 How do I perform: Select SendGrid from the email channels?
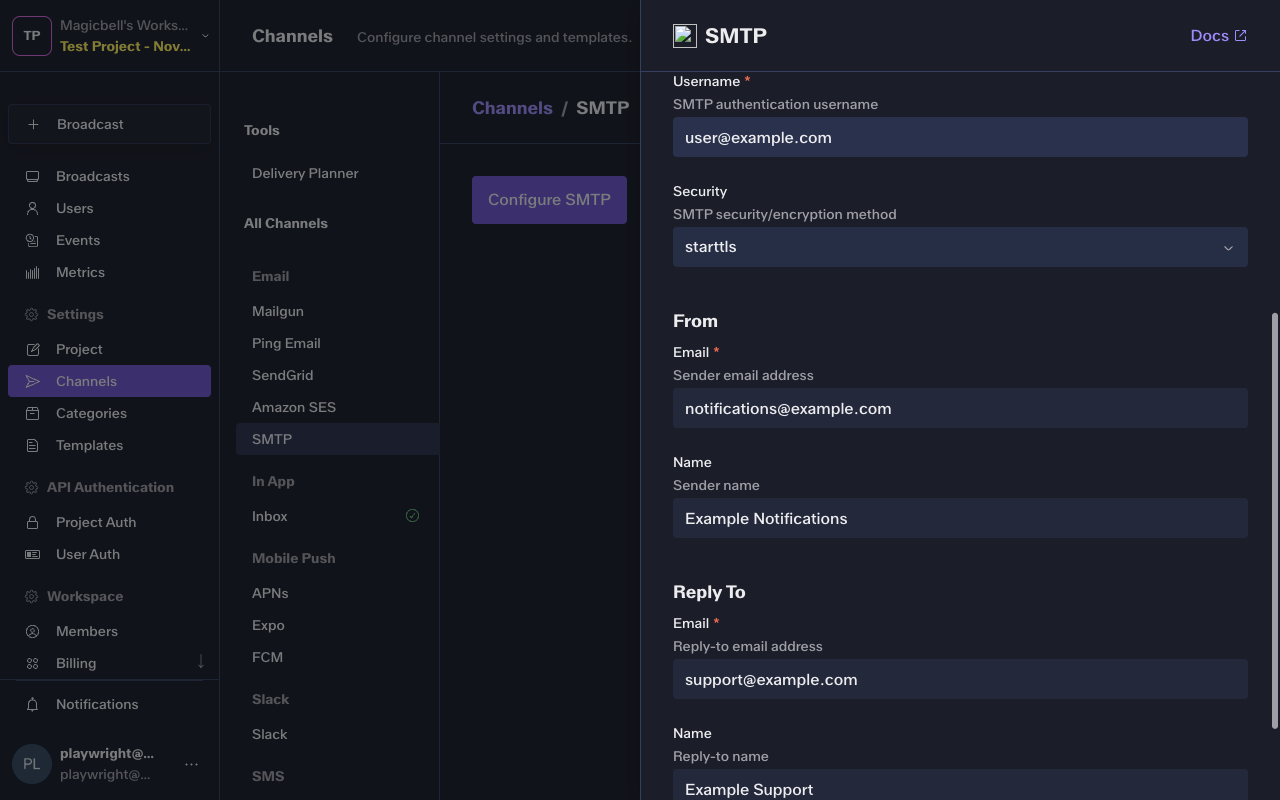tap(282, 375)
